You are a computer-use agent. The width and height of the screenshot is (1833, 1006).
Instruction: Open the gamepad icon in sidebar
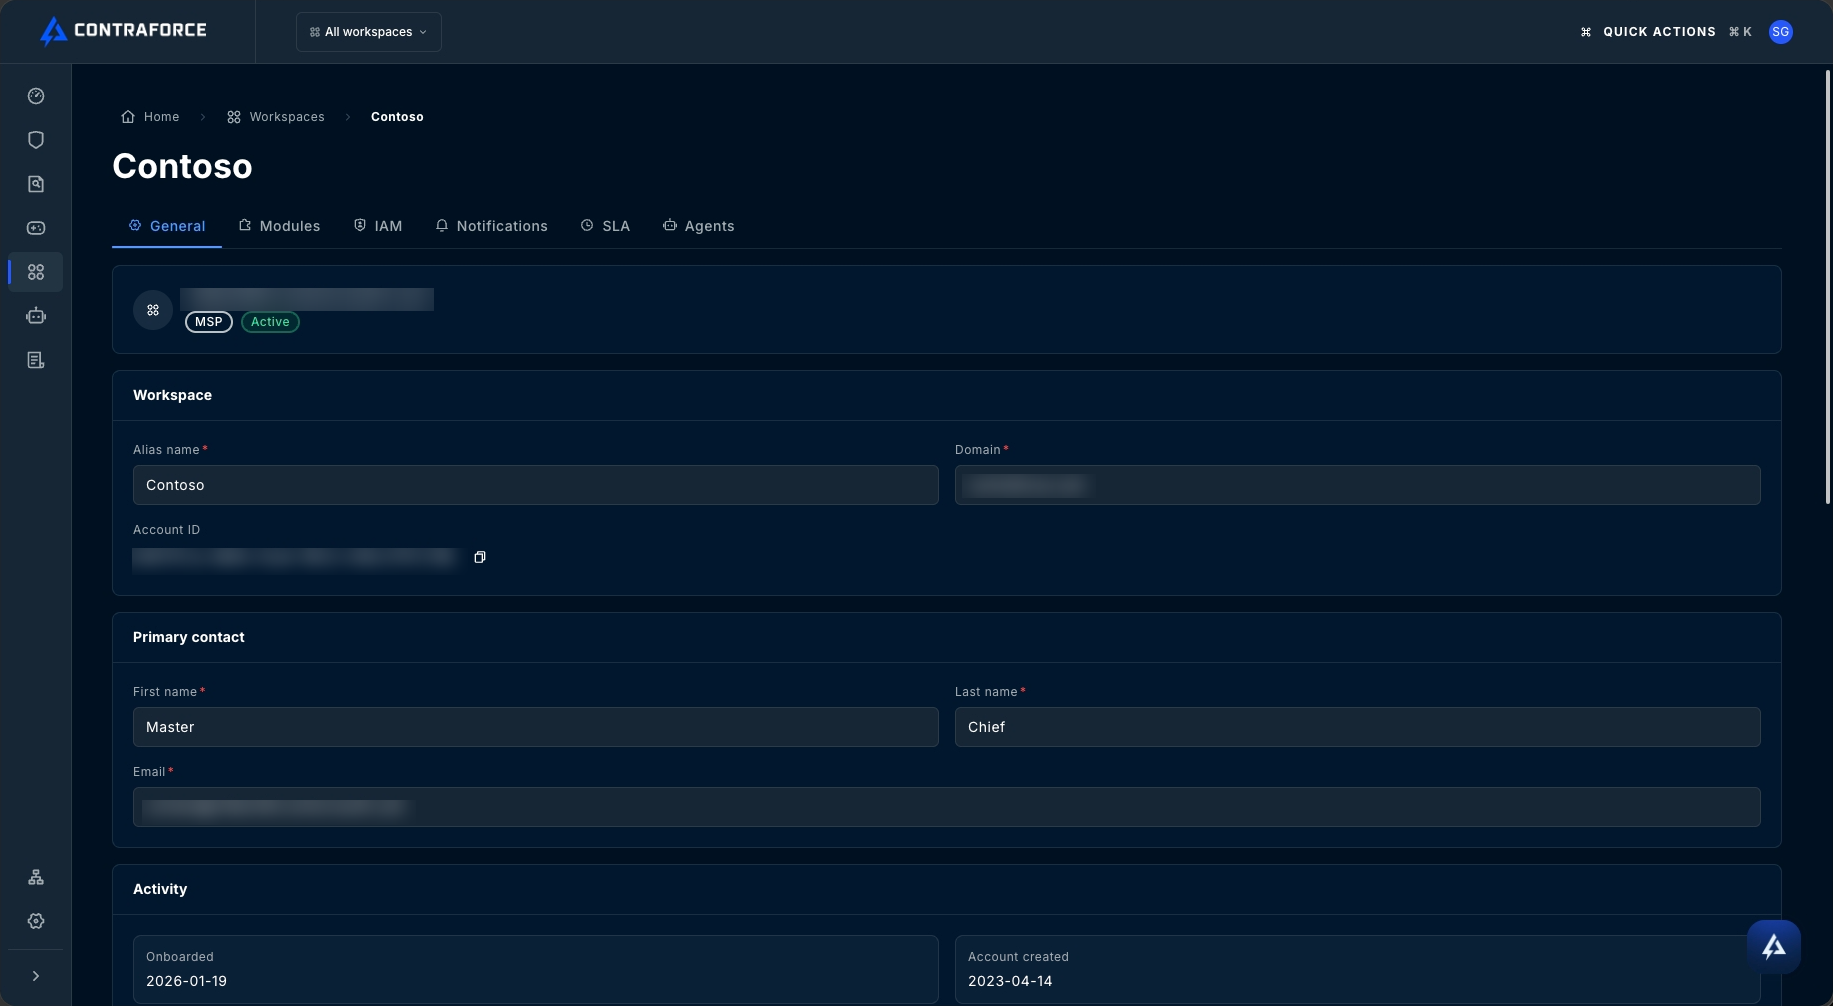tap(36, 228)
